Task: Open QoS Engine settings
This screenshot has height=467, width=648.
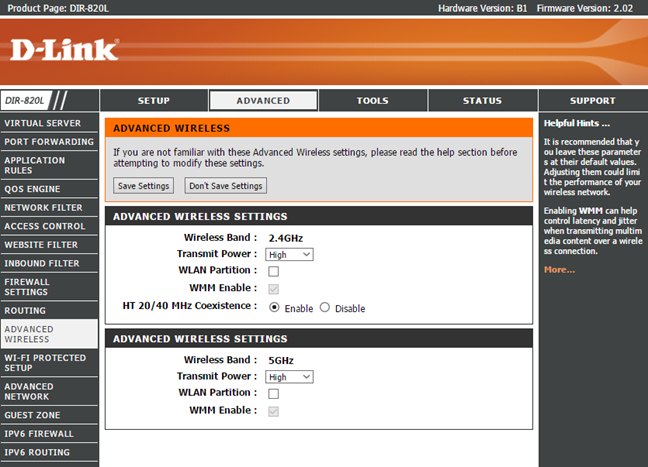Action: [49, 189]
